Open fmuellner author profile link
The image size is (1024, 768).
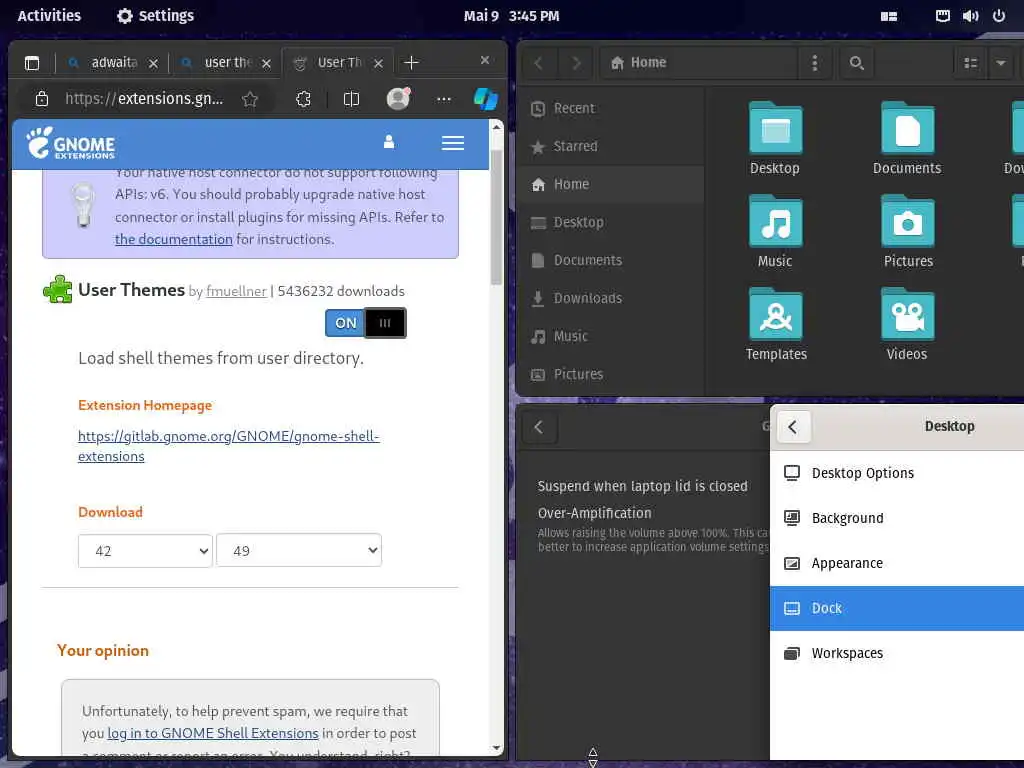(236, 291)
